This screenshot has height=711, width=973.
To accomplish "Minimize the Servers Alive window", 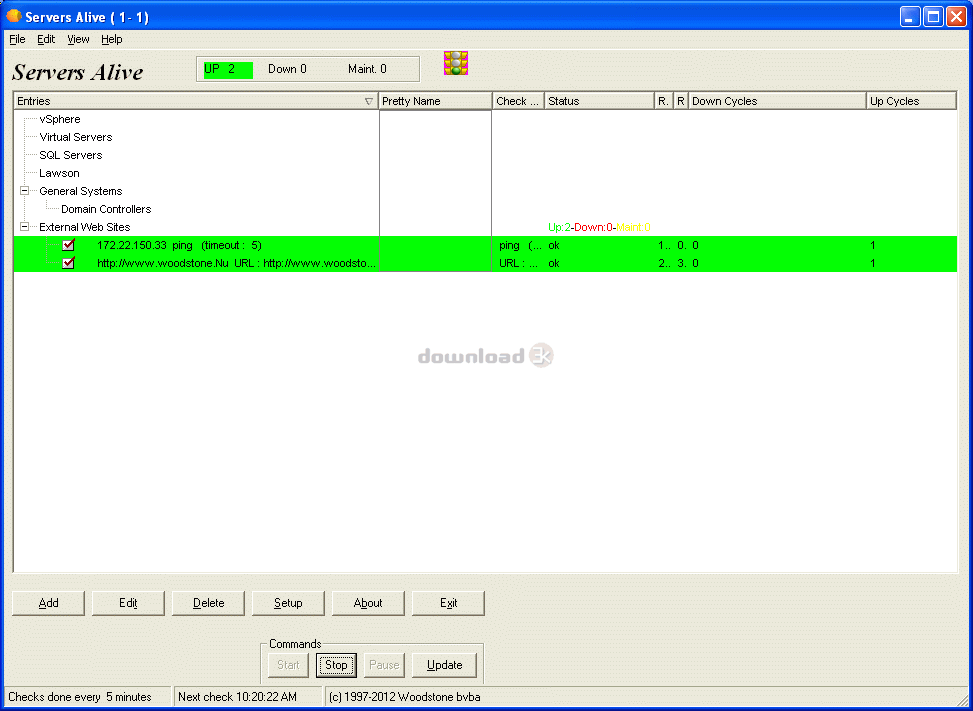I will point(910,17).
